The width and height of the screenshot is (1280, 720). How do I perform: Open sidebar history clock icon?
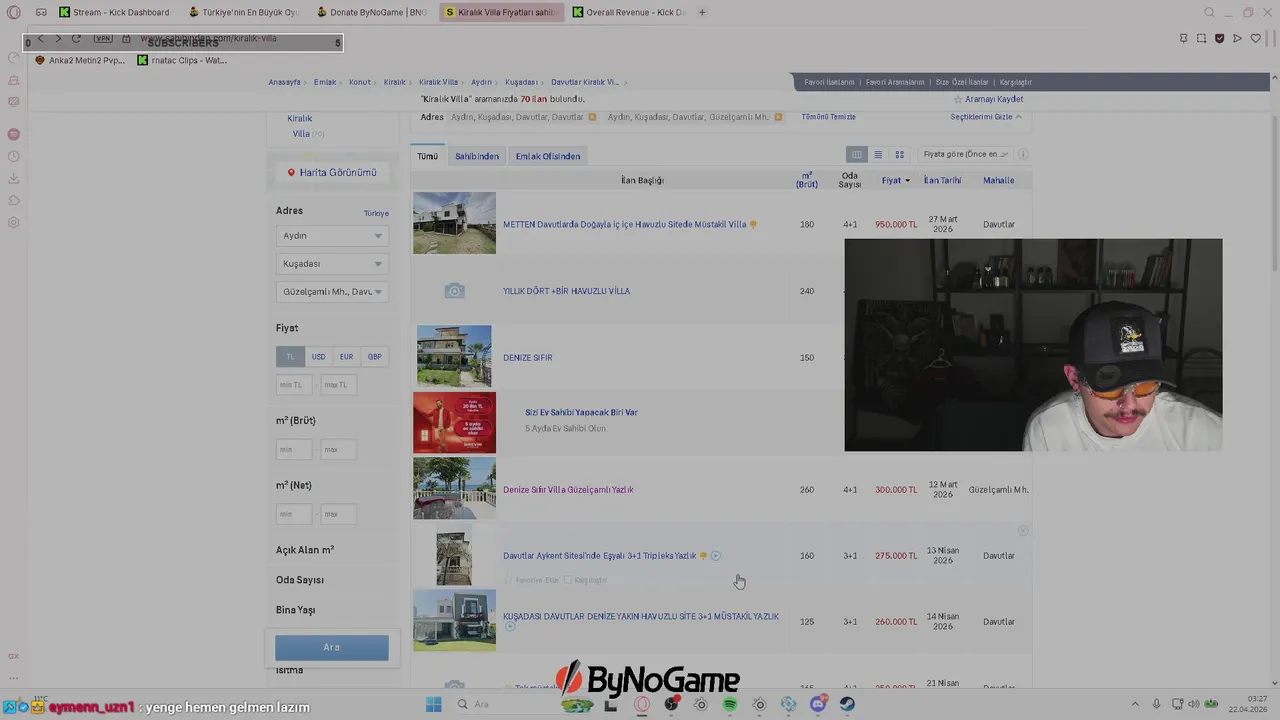(x=13, y=156)
